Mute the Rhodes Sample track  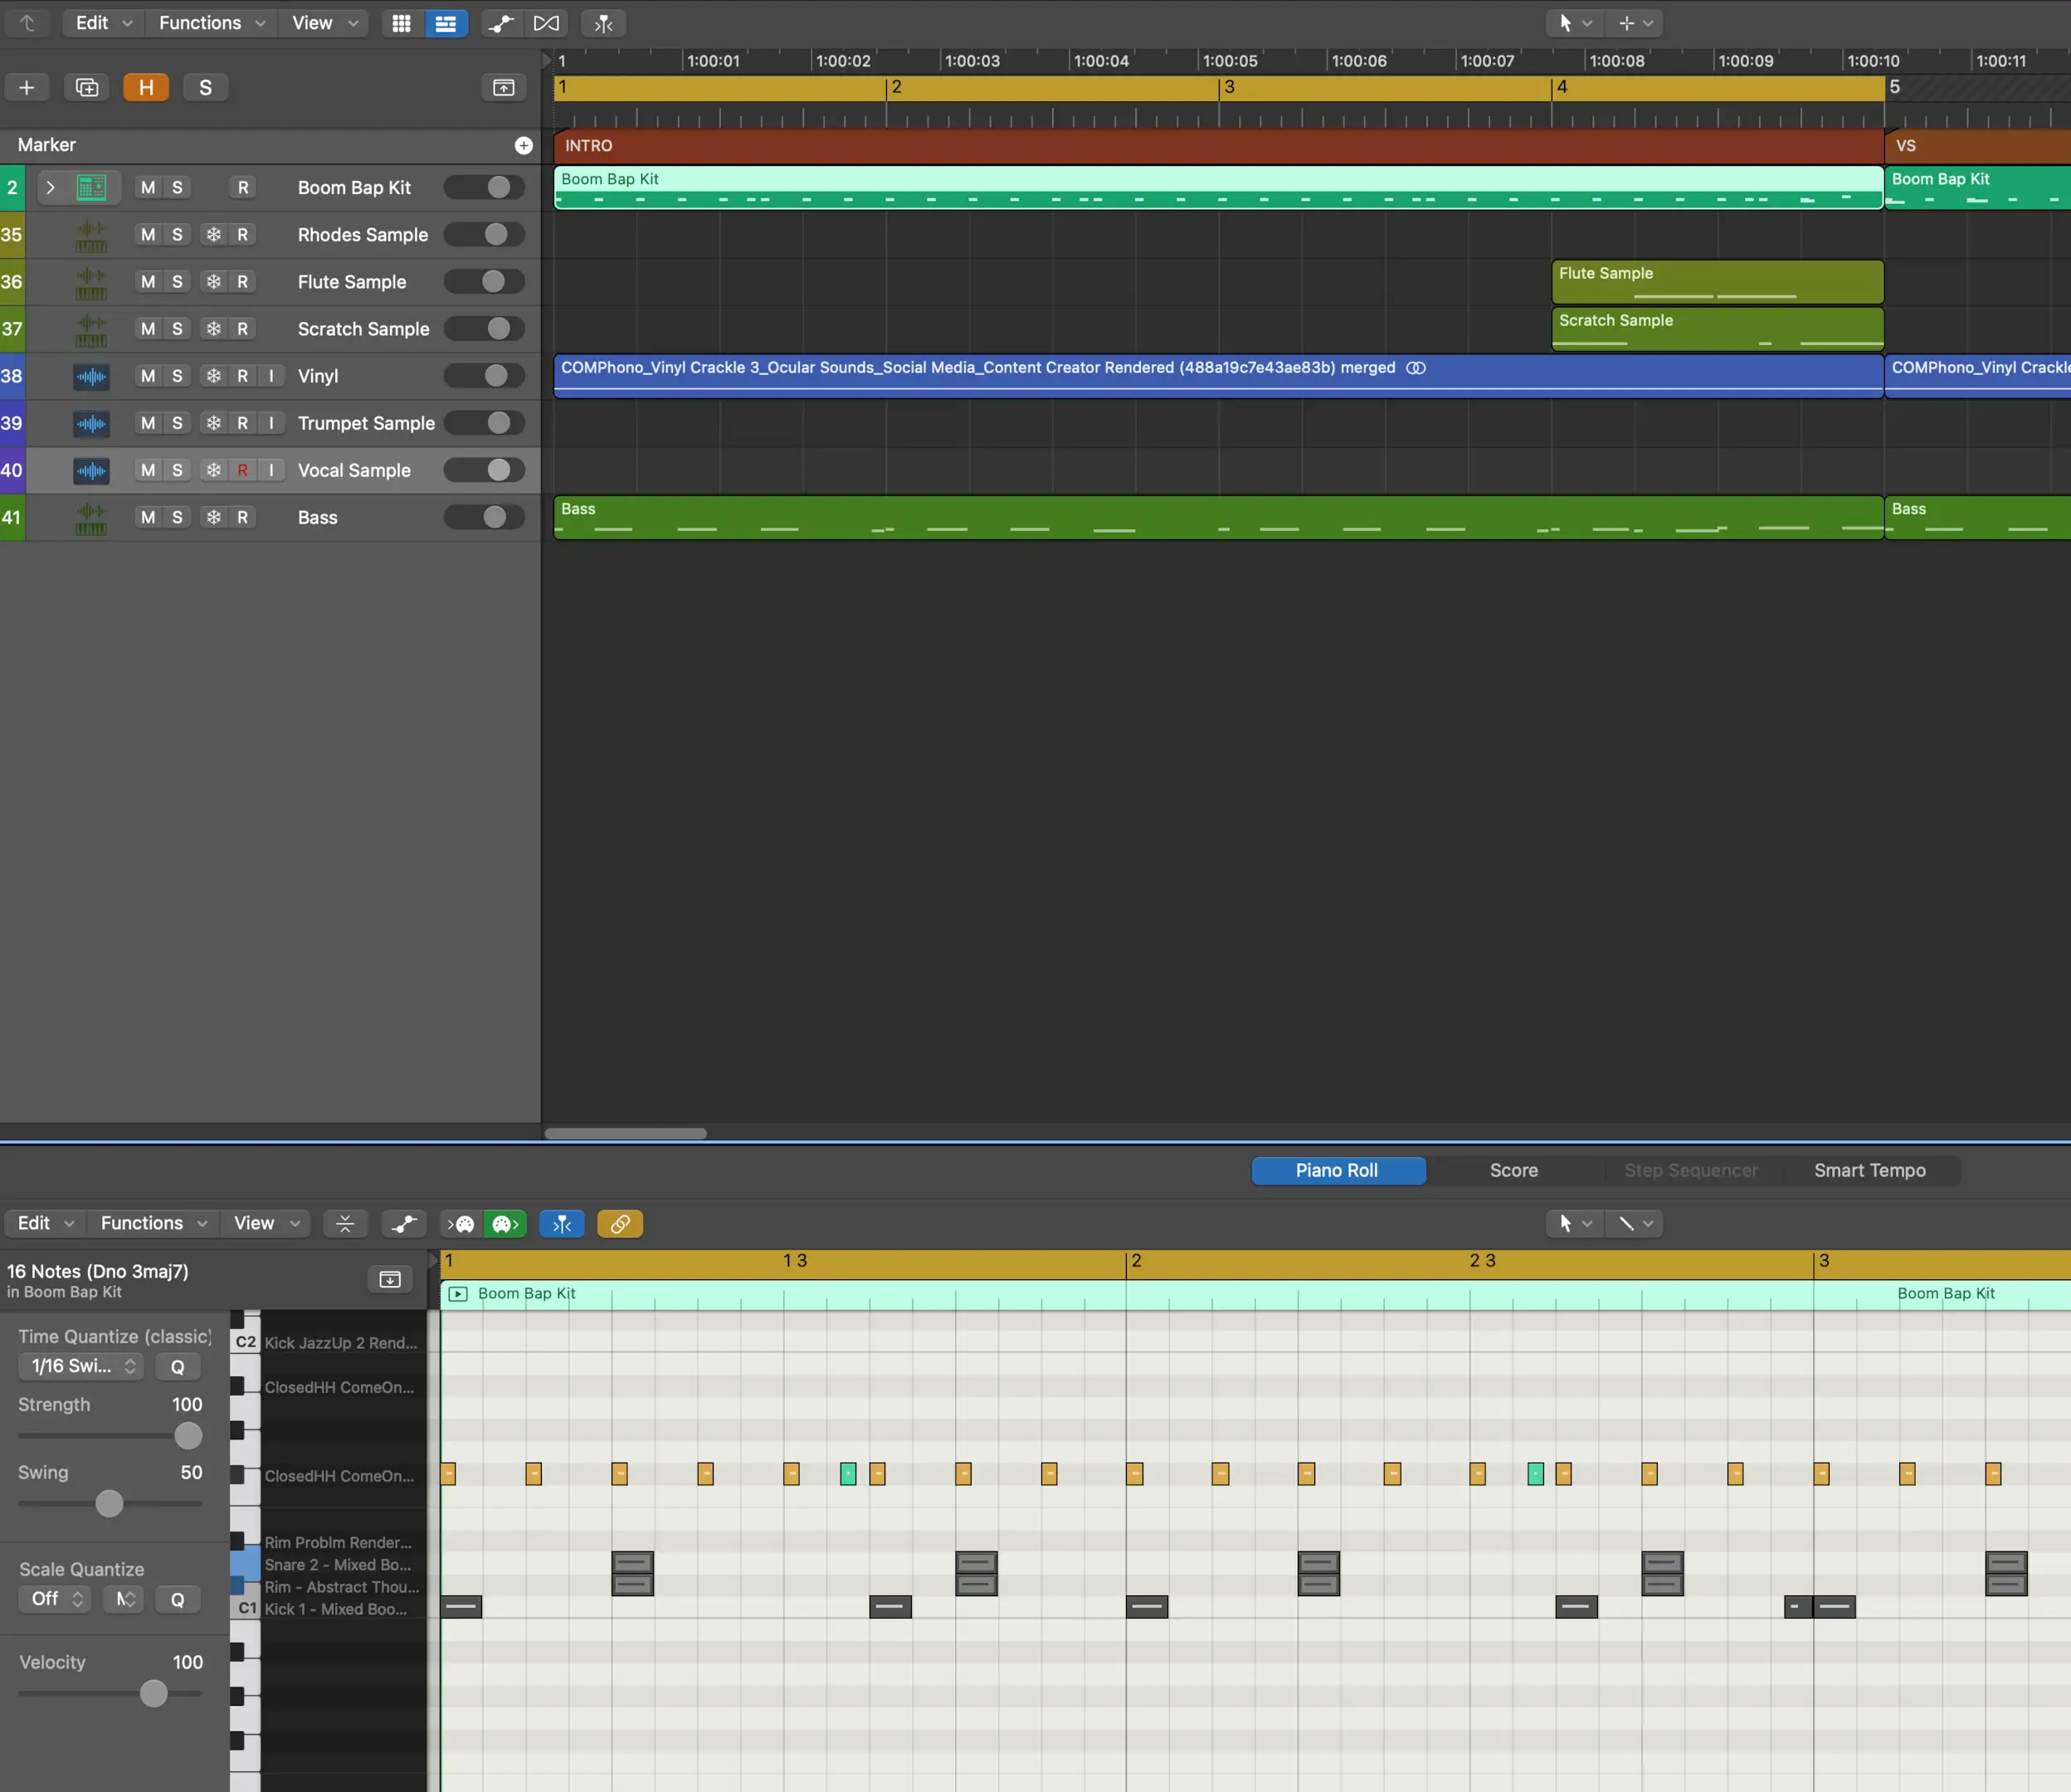click(148, 235)
